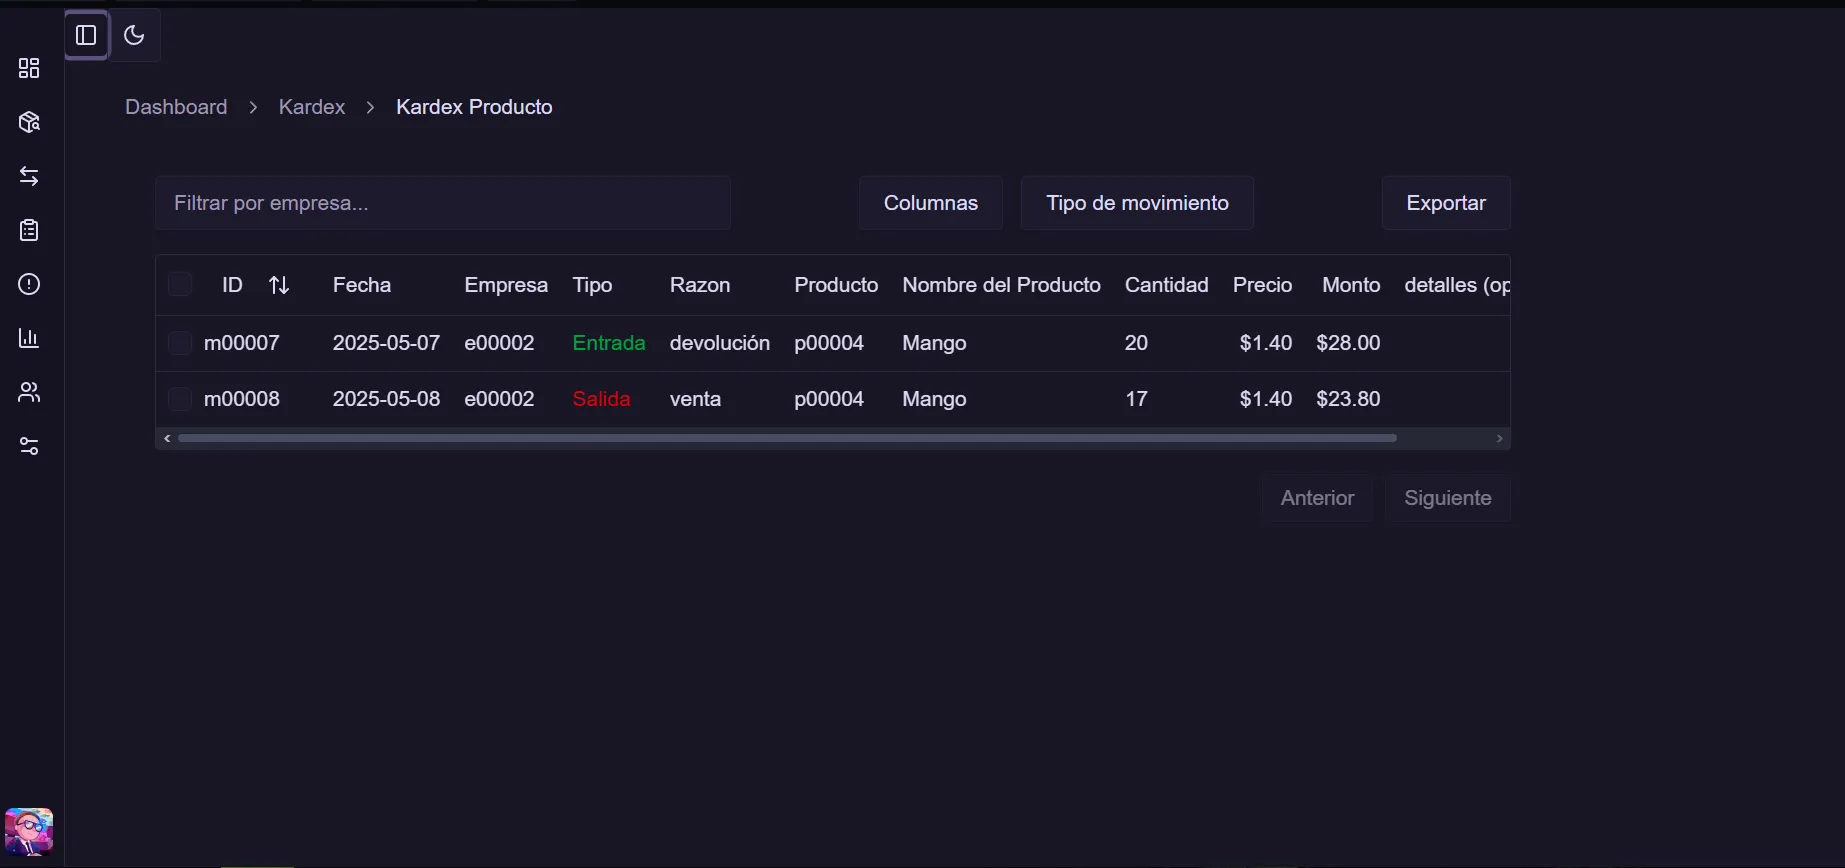
Task: Open the movements arrows icon in sidebar
Action: pos(29,176)
